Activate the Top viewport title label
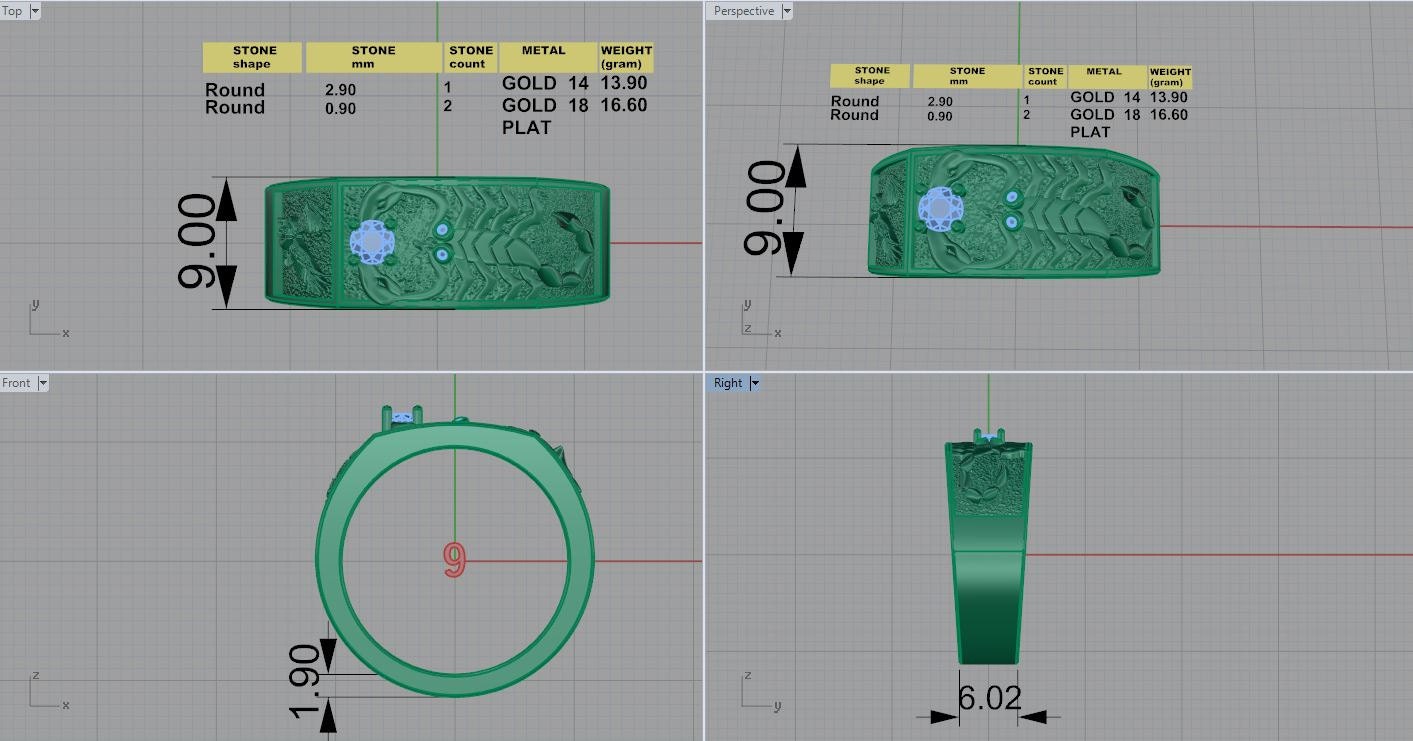Viewport: 1413px width, 741px height. tap(14, 11)
